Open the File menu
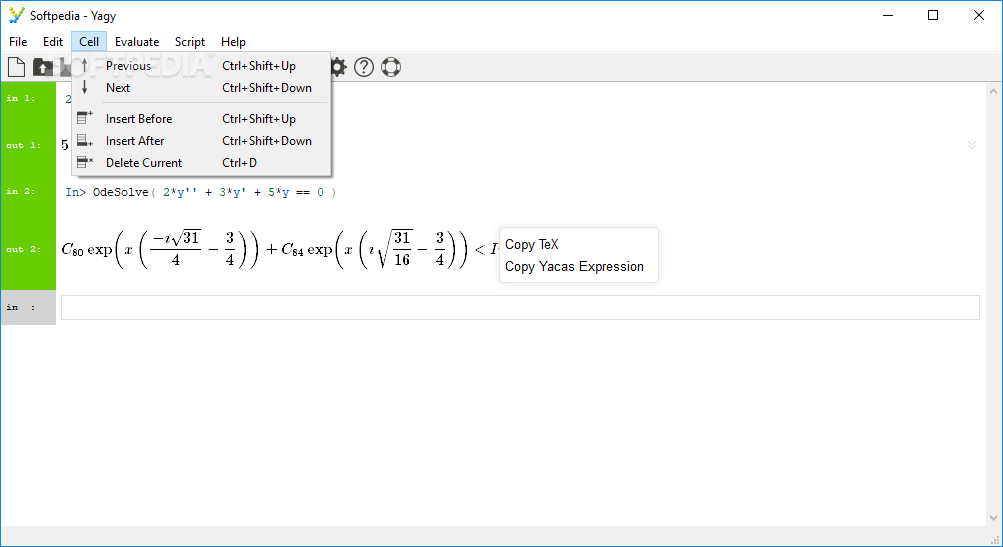This screenshot has height=547, width=1003. pyautogui.click(x=18, y=42)
